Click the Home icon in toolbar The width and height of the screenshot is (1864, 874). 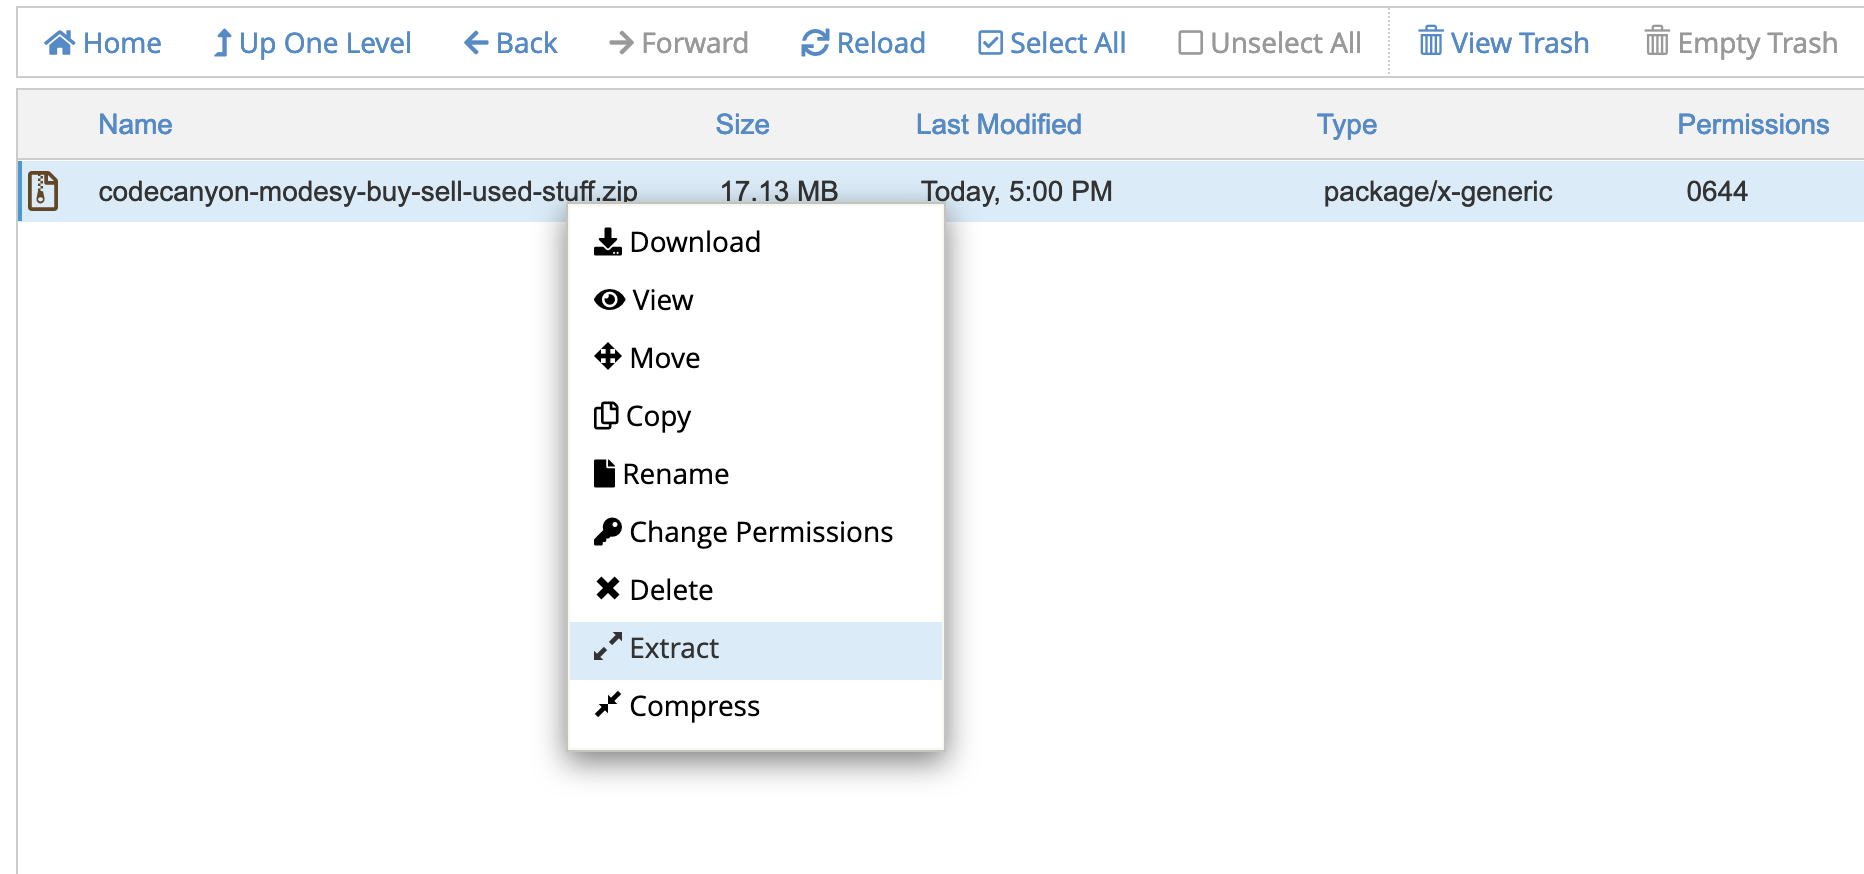point(60,43)
